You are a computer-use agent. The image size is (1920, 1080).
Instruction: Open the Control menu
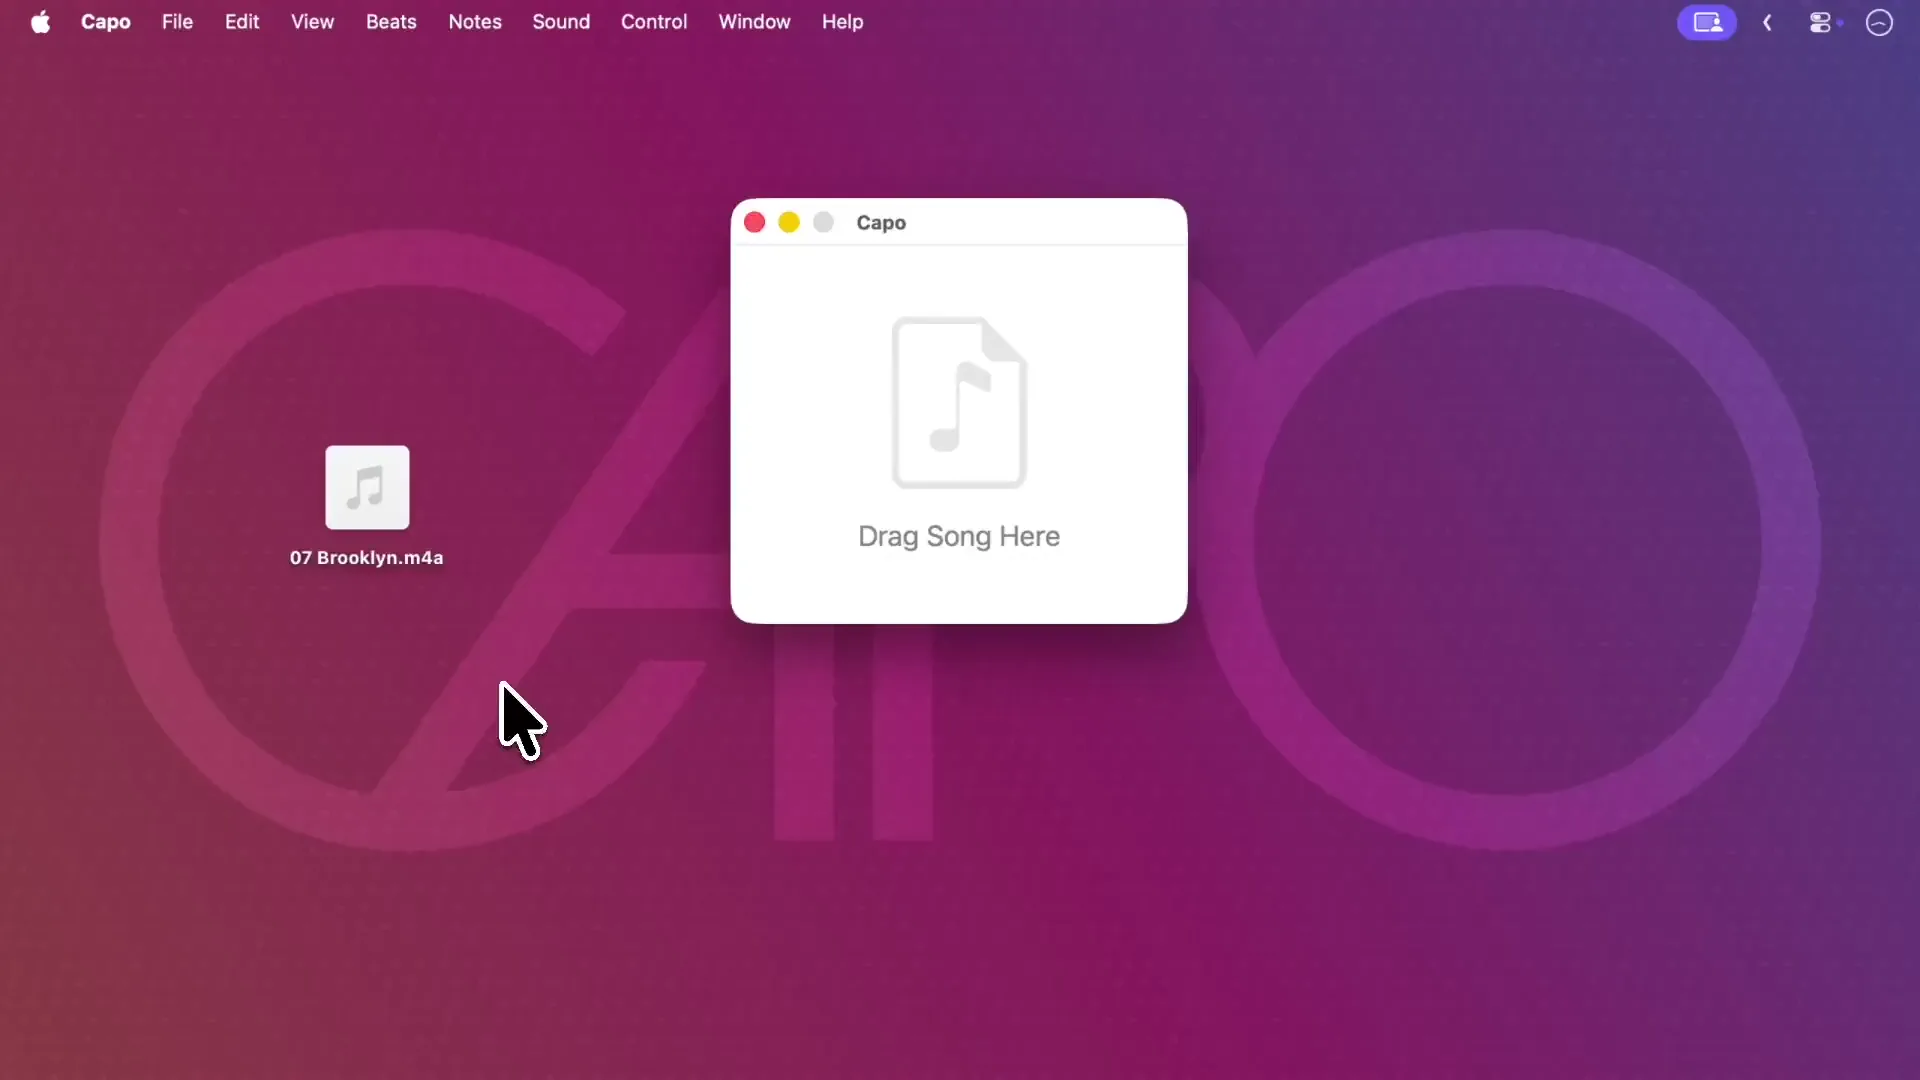pyautogui.click(x=654, y=22)
